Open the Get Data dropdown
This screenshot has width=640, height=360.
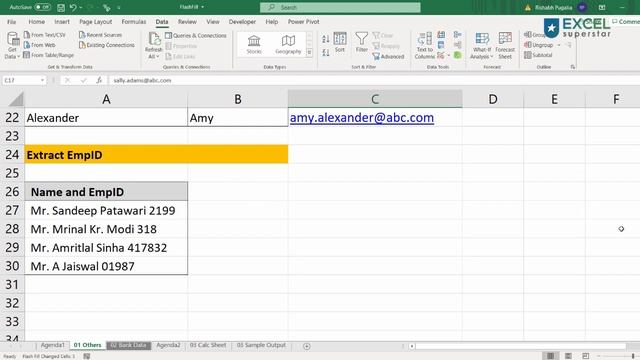[x=12, y=46]
